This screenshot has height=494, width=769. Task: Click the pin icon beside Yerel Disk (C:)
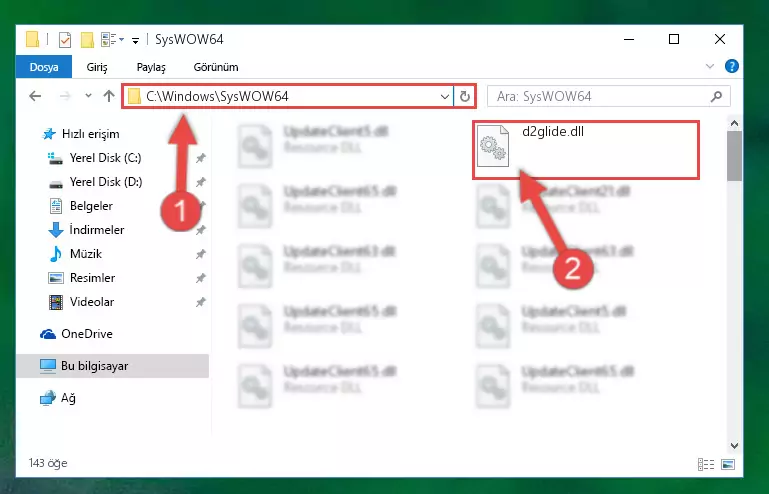tap(201, 158)
